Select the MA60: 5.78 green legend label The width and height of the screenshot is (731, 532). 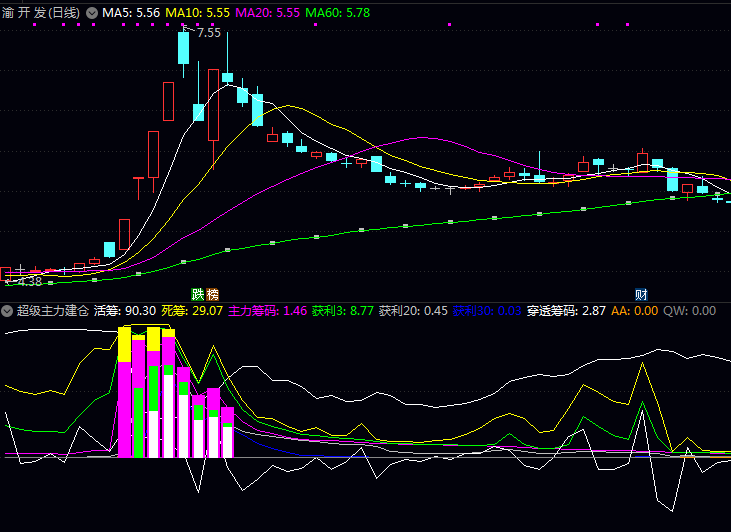336,13
